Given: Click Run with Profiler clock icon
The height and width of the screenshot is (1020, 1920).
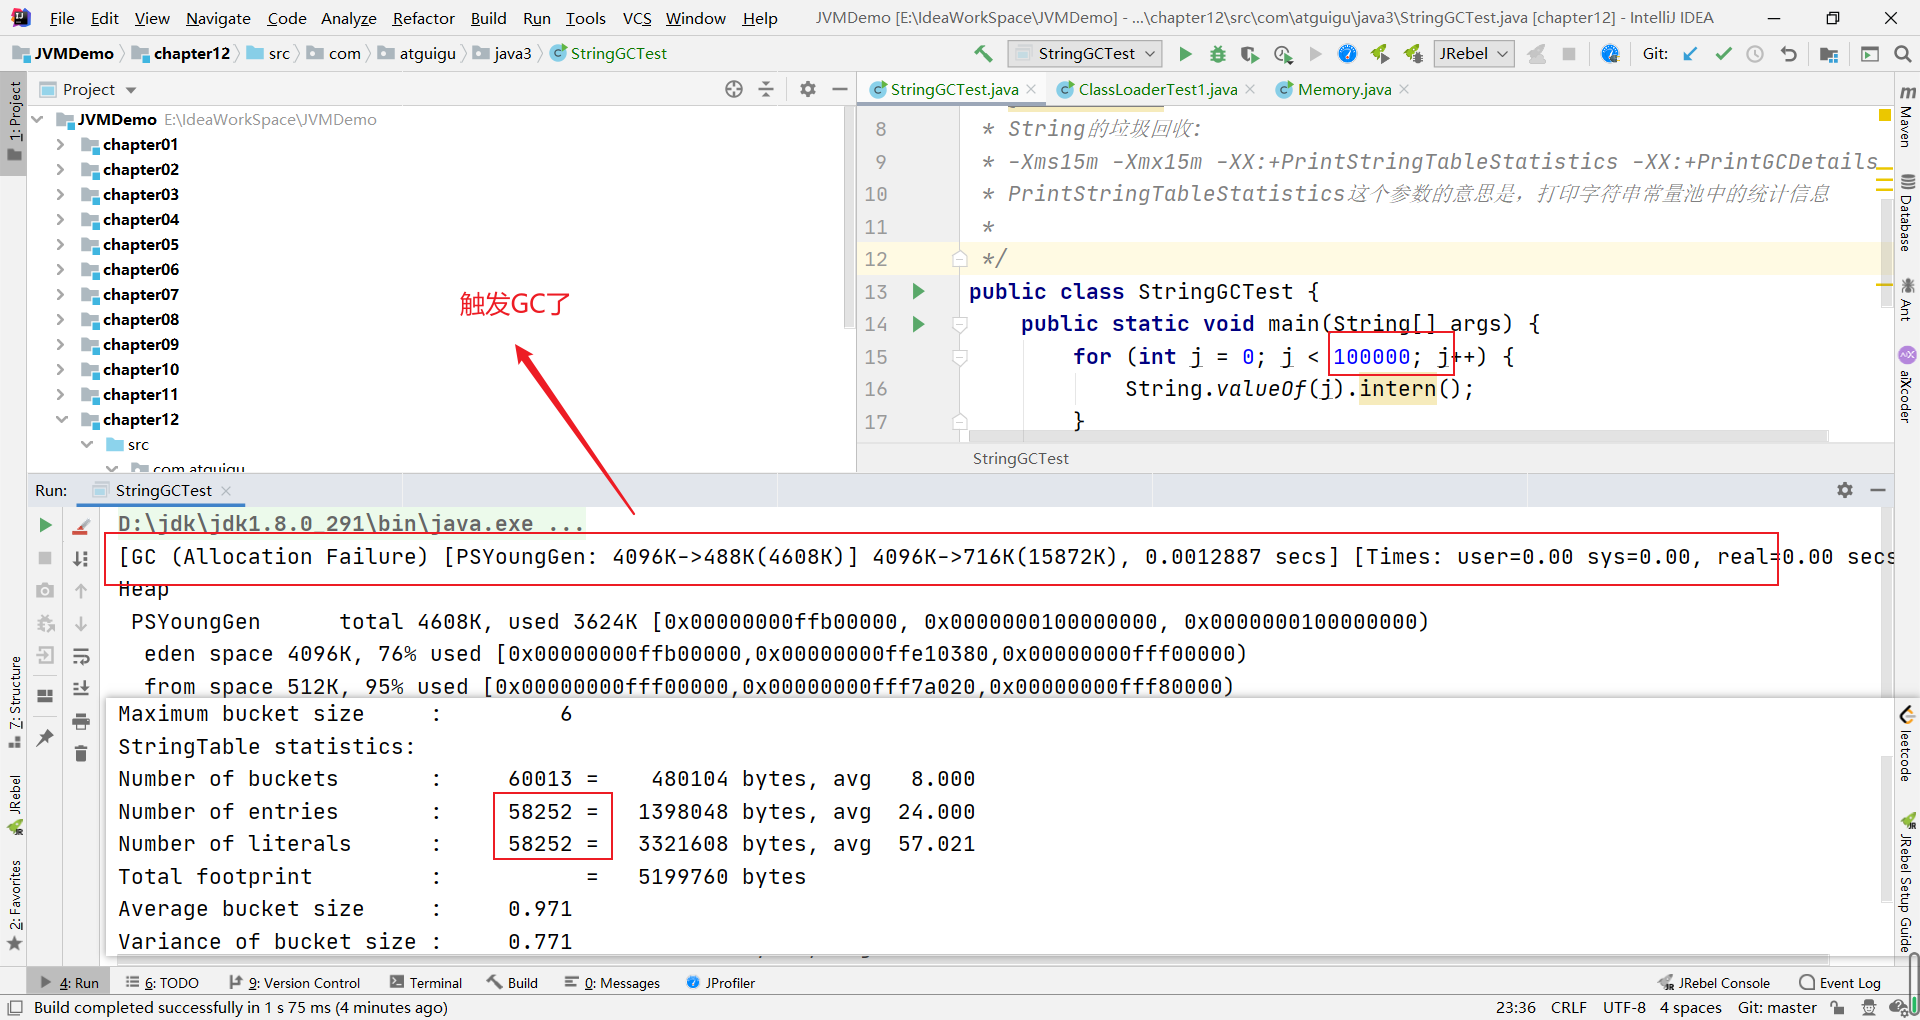Looking at the screenshot, I should [1283, 53].
